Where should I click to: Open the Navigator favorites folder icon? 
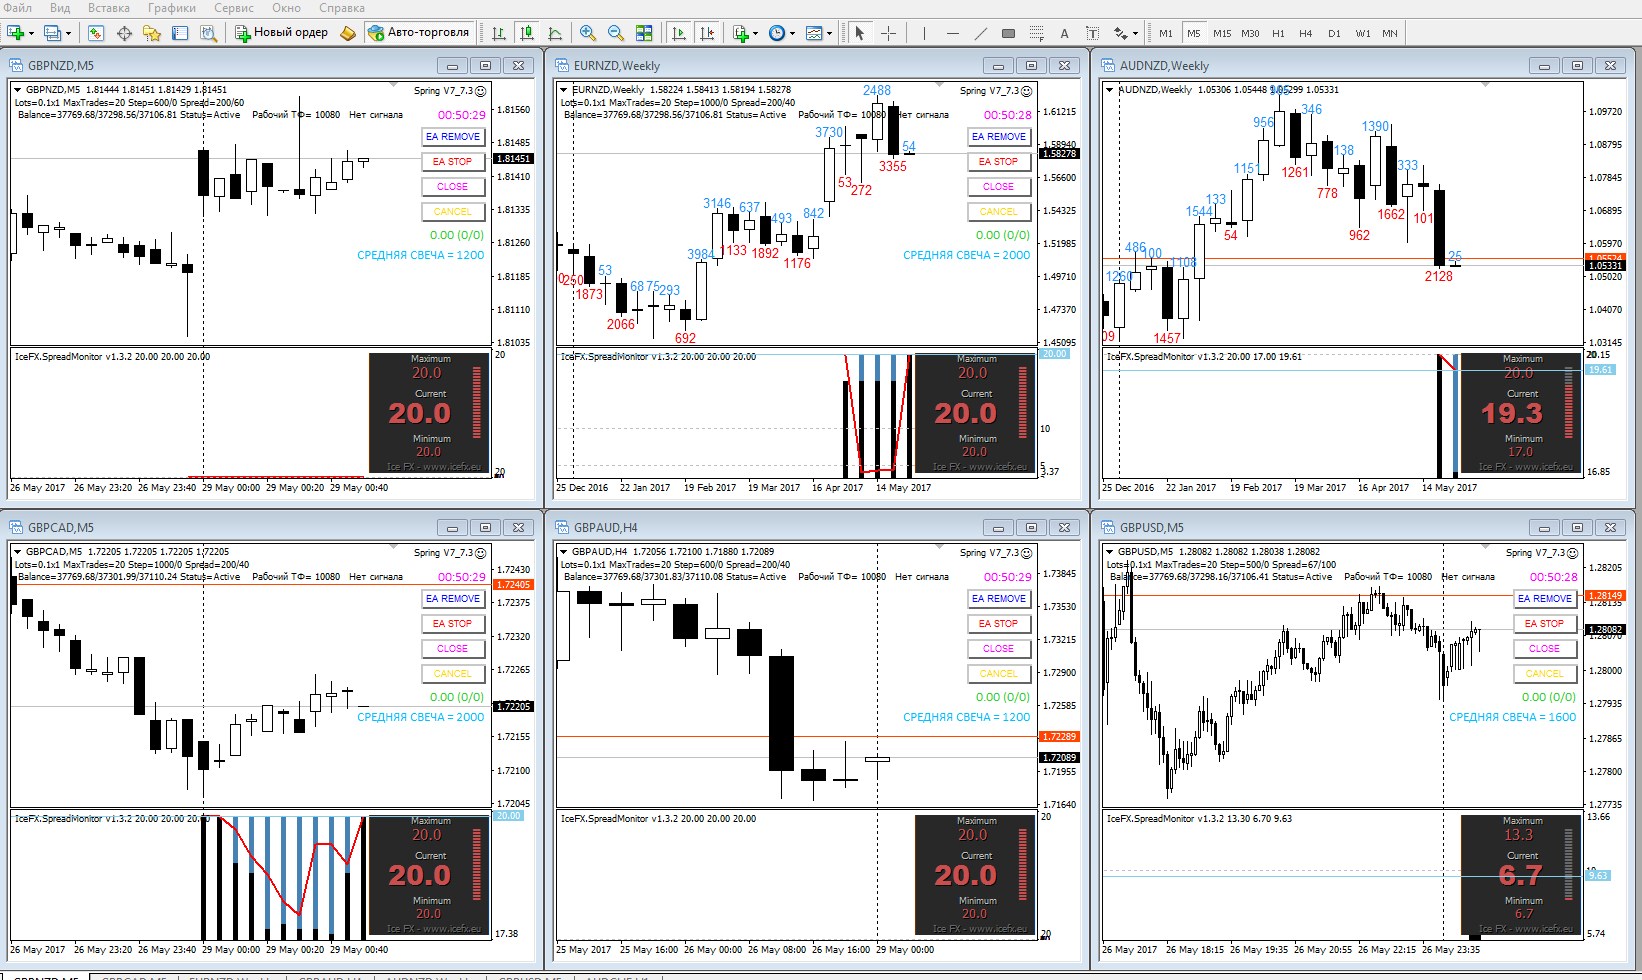pos(152,33)
